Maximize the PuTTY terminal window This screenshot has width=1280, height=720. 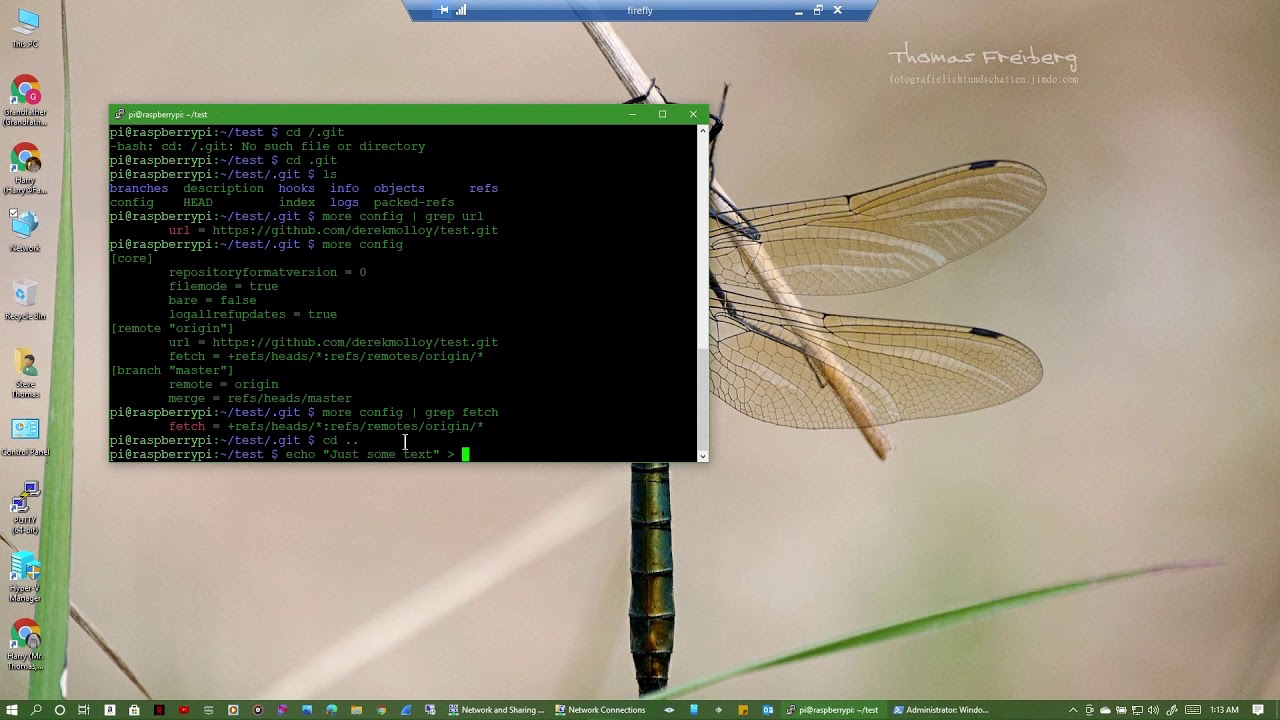662,114
